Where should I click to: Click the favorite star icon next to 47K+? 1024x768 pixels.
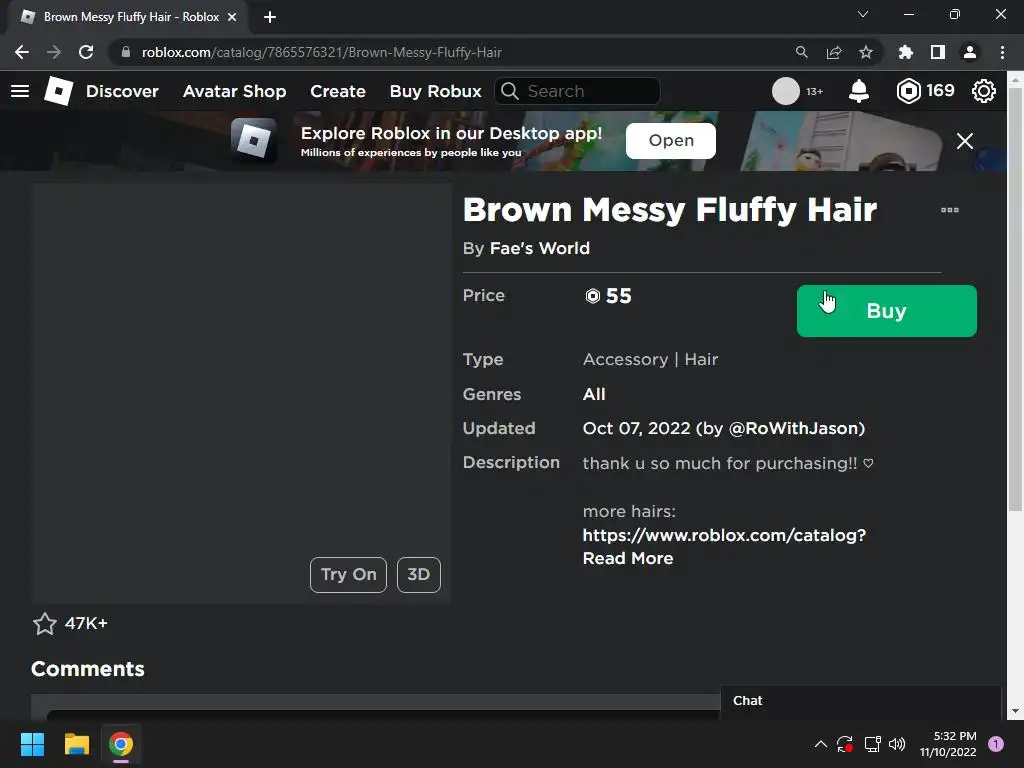[44, 624]
